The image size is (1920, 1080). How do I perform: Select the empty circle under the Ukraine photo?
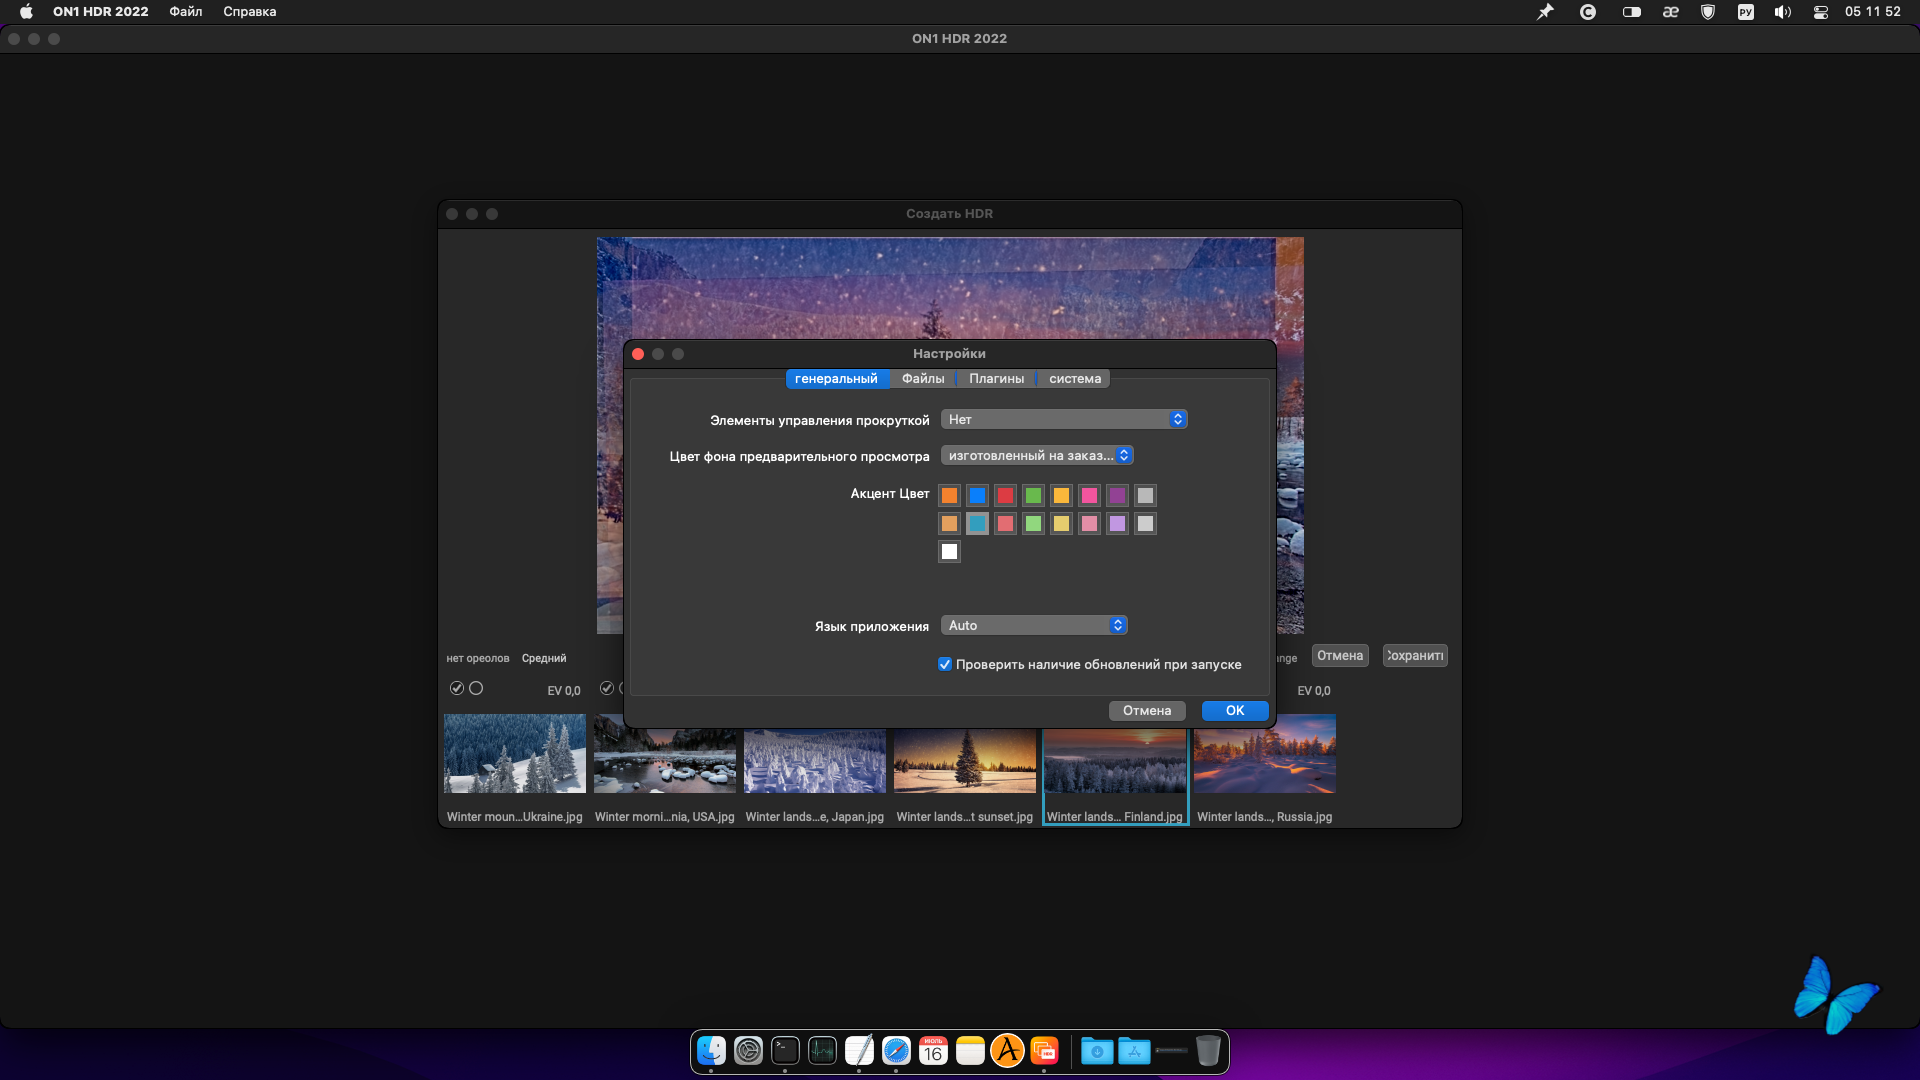point(476,688)
